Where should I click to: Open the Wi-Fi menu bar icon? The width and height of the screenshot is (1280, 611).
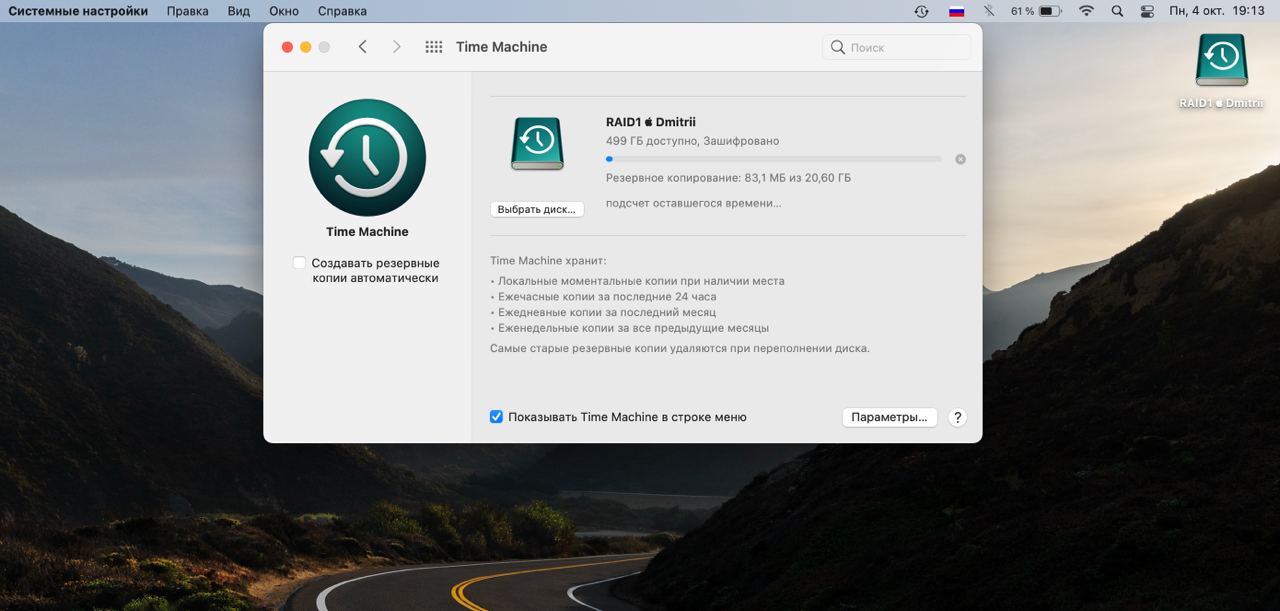tap(1086, 11)
